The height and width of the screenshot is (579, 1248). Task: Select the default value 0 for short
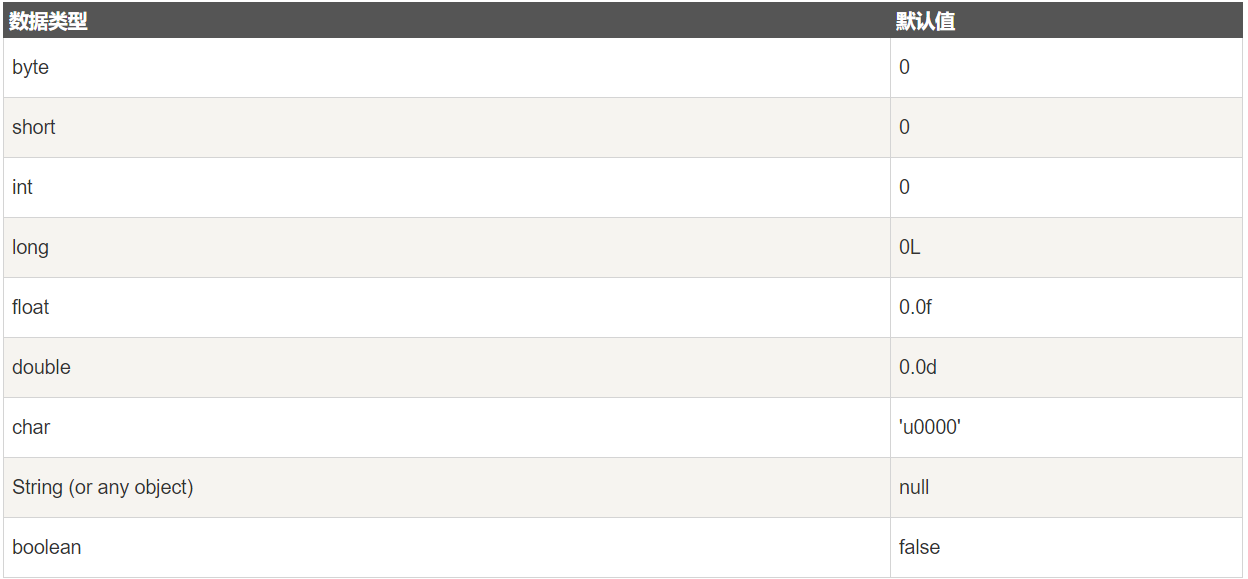click(905, 128)
